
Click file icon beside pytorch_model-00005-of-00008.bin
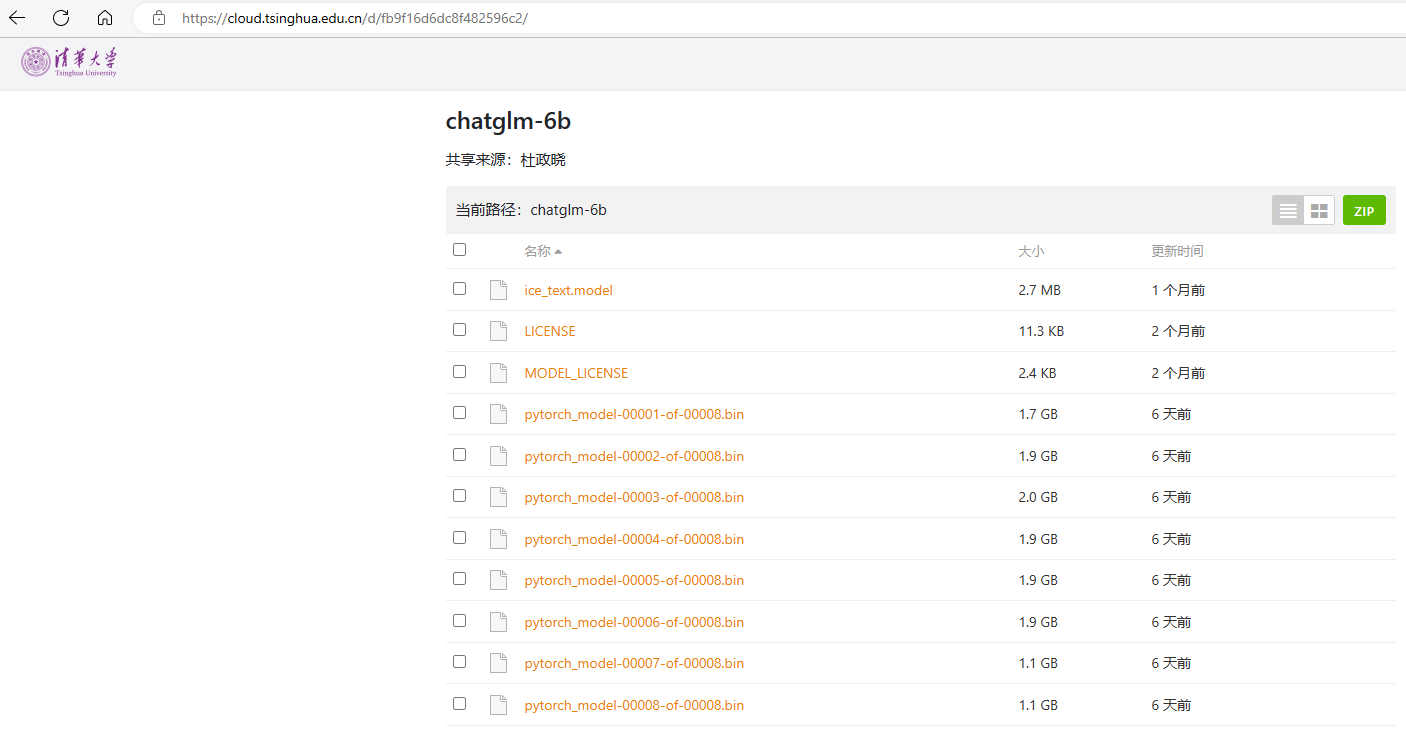point(498,580)
